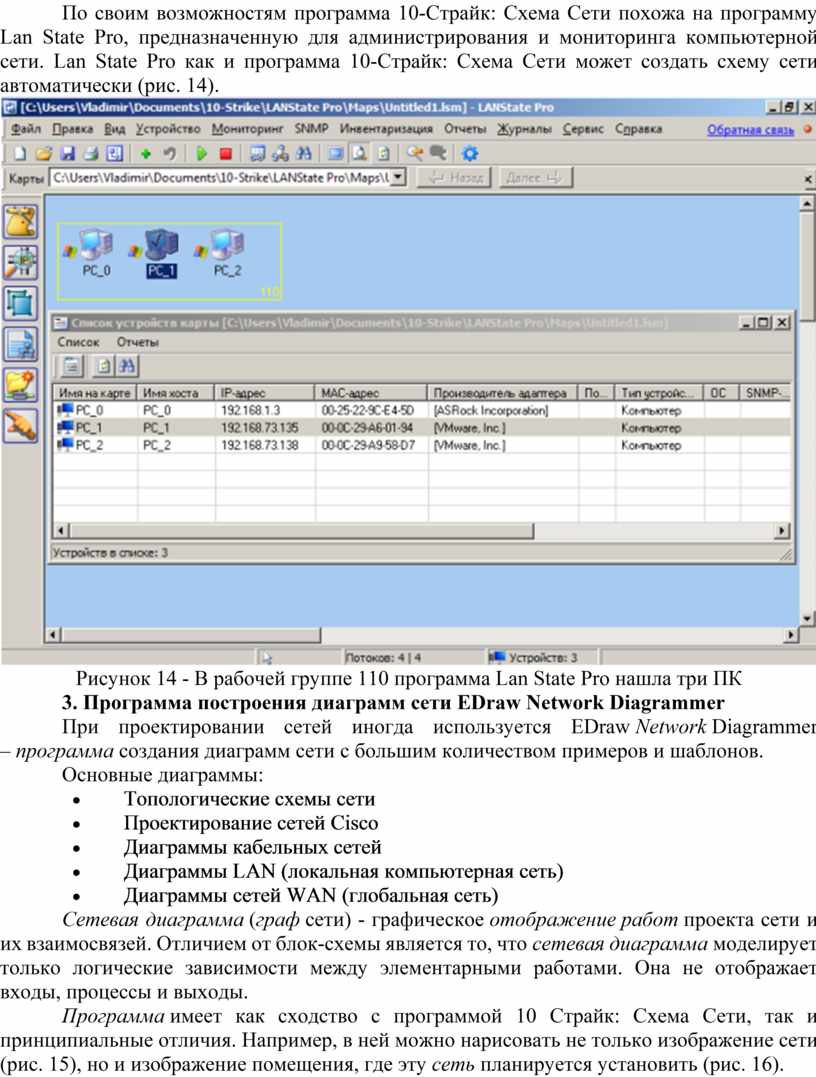
Task: Click the Undo arrow toolbar icon
Action: (169, 154)
